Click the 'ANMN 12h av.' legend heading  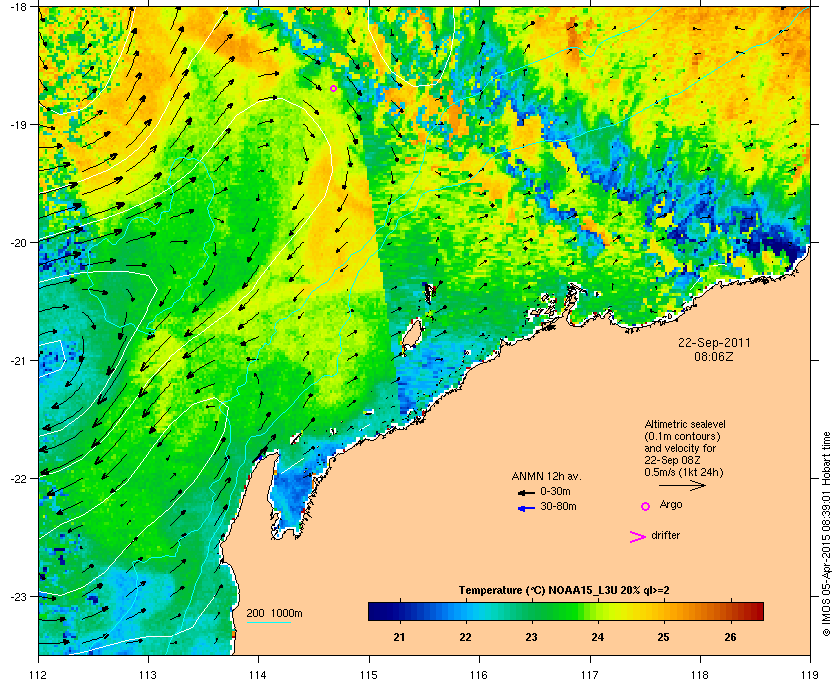pyautogui.click(x=546, y=476)
